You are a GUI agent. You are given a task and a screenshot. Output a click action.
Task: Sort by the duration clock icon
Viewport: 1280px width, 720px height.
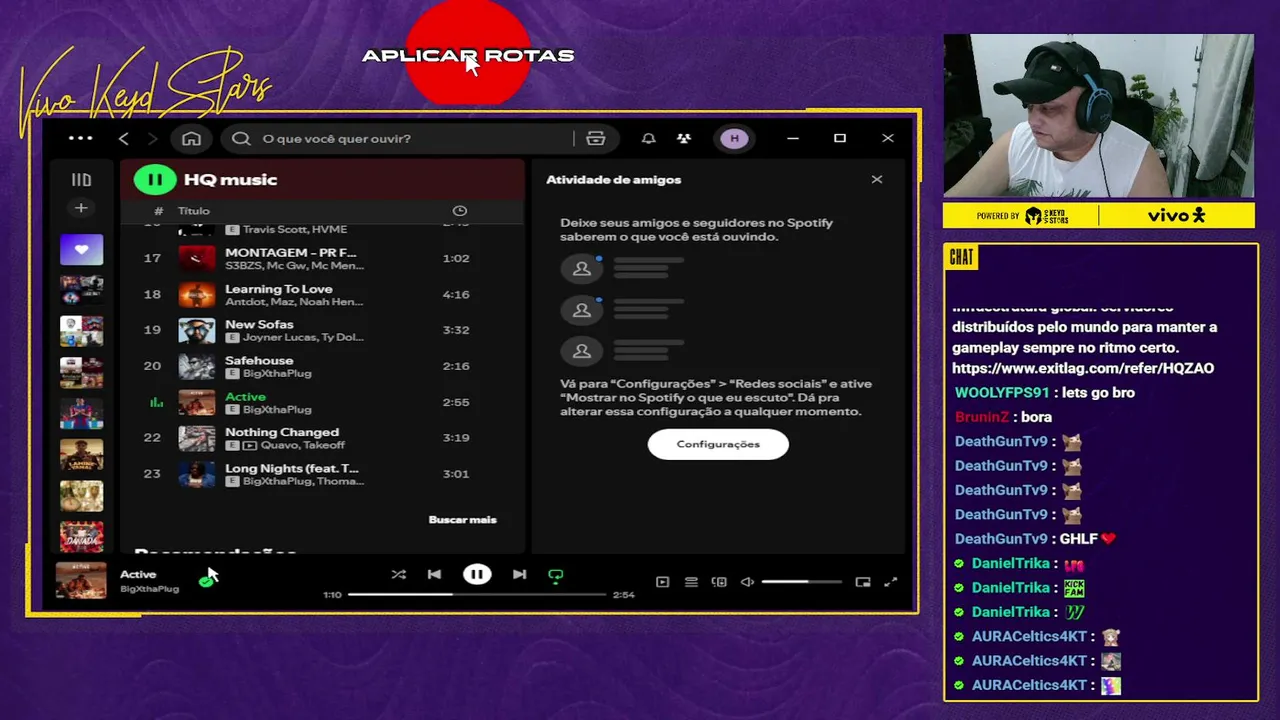click(460, 211)
